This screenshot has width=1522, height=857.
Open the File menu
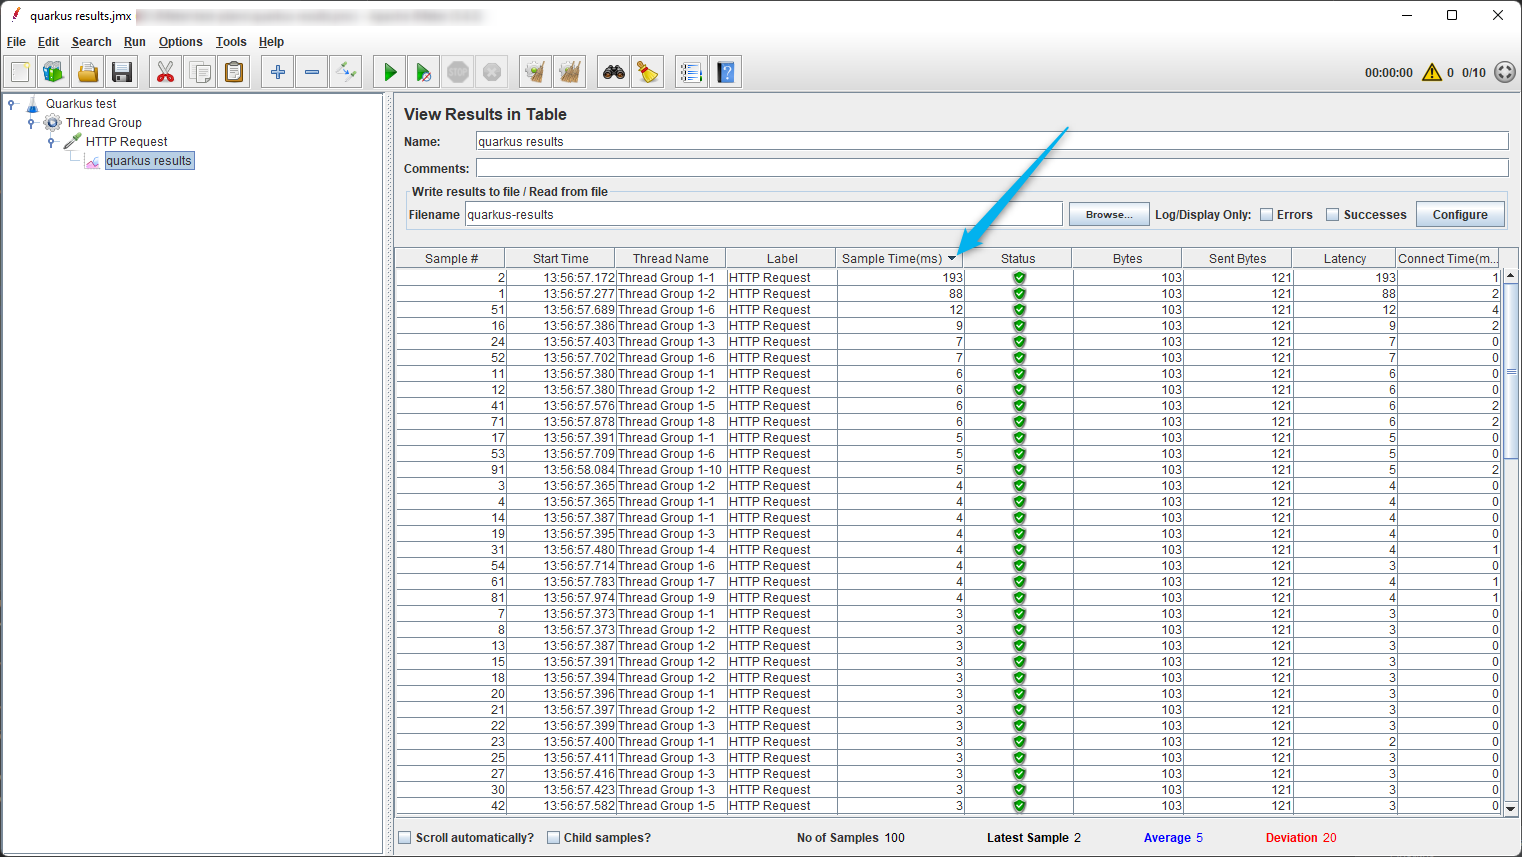coord(16,42)
